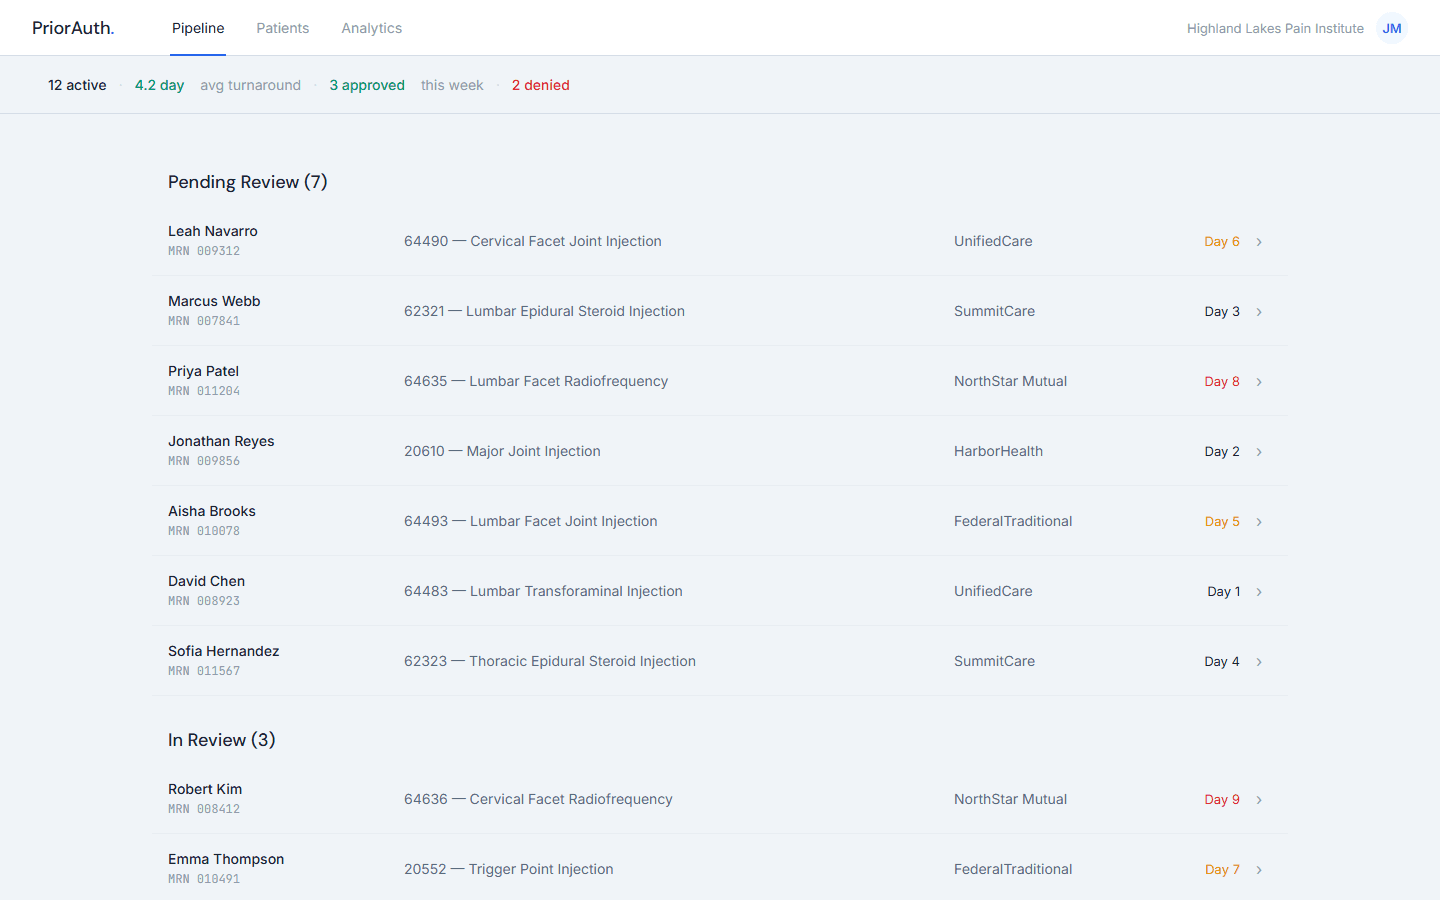
Task: Open Robert Kim row chevron
Action: [x=1259, y=800]
